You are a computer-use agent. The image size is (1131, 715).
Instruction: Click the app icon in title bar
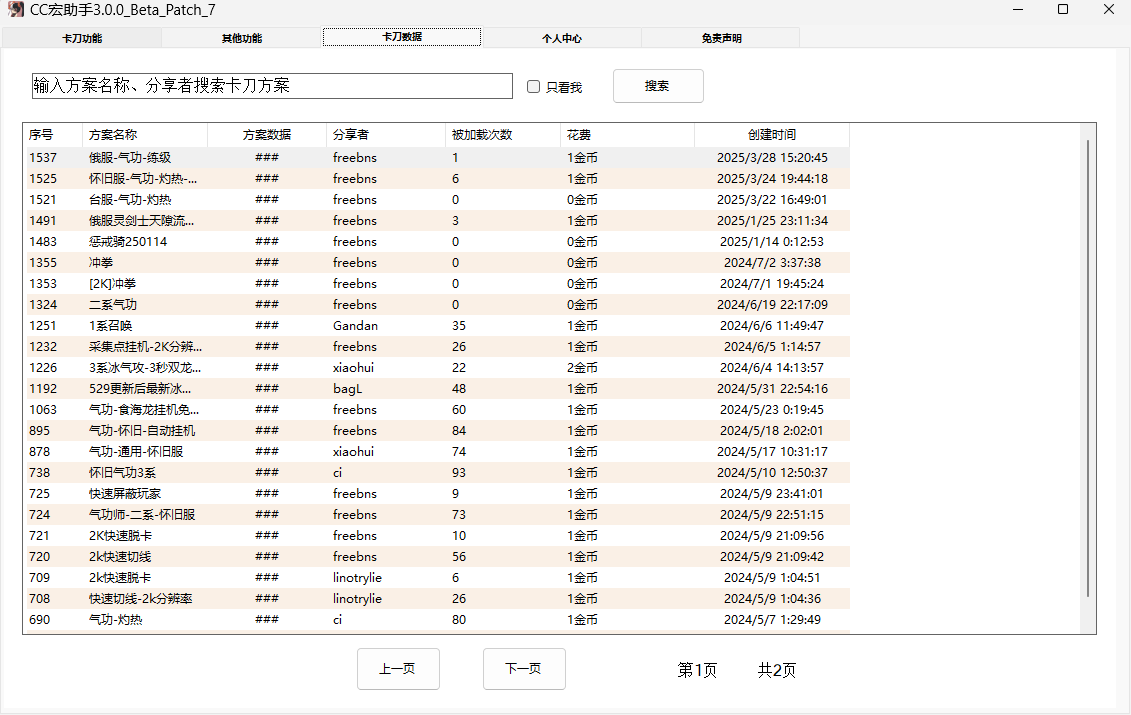tap(15, 9)
